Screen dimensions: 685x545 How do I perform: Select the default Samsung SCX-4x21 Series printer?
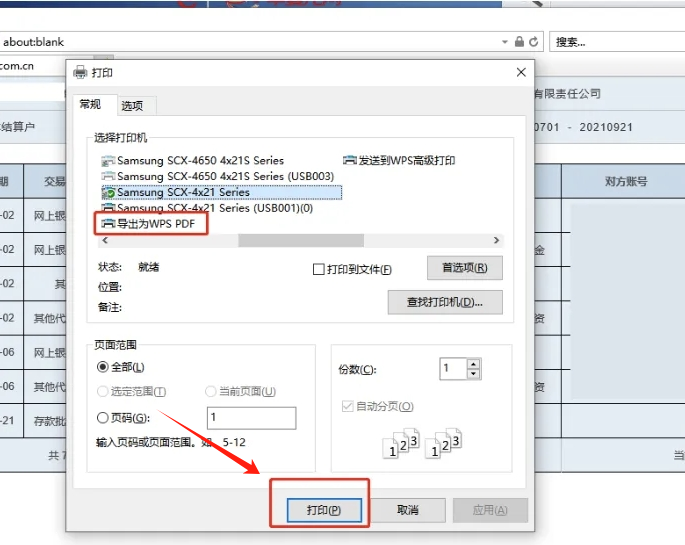coord(183,192)
